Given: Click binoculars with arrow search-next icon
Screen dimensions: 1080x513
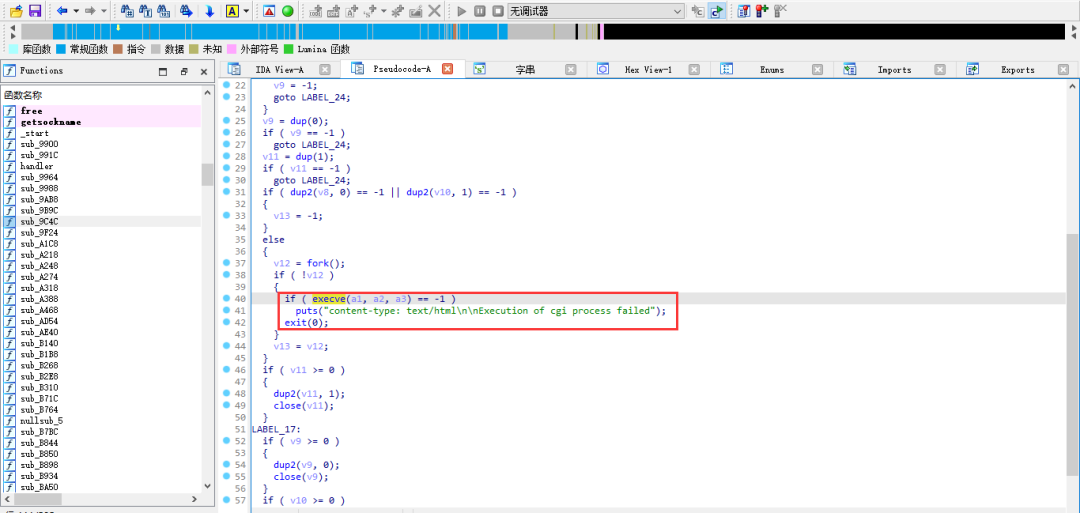Looking at the screenshot, I should [x=185, y=10].
